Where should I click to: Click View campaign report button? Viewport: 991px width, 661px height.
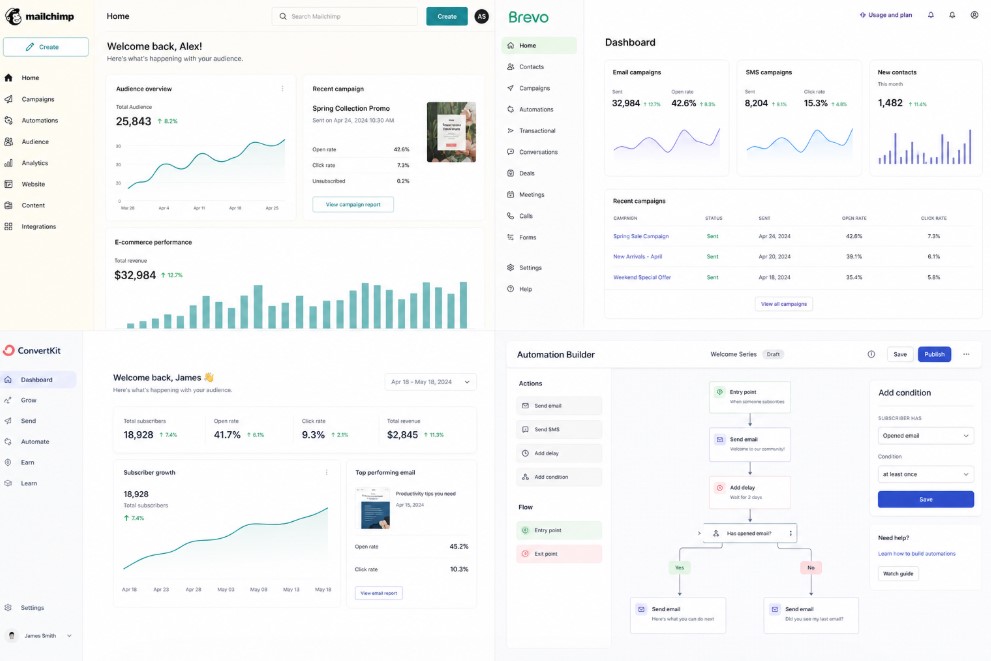[353, 205]
